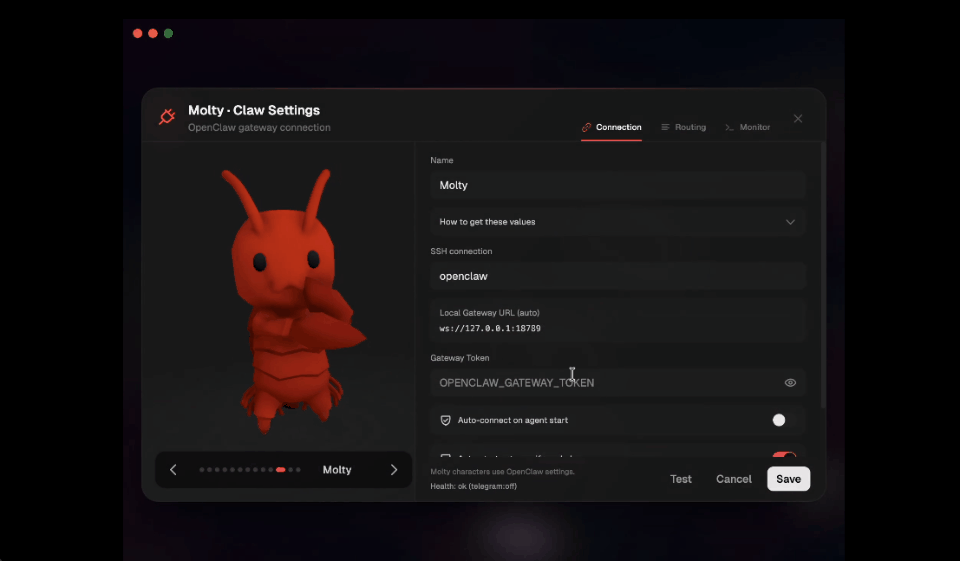
Task: Switch to the Connection tab
Action: click(612, 127)
